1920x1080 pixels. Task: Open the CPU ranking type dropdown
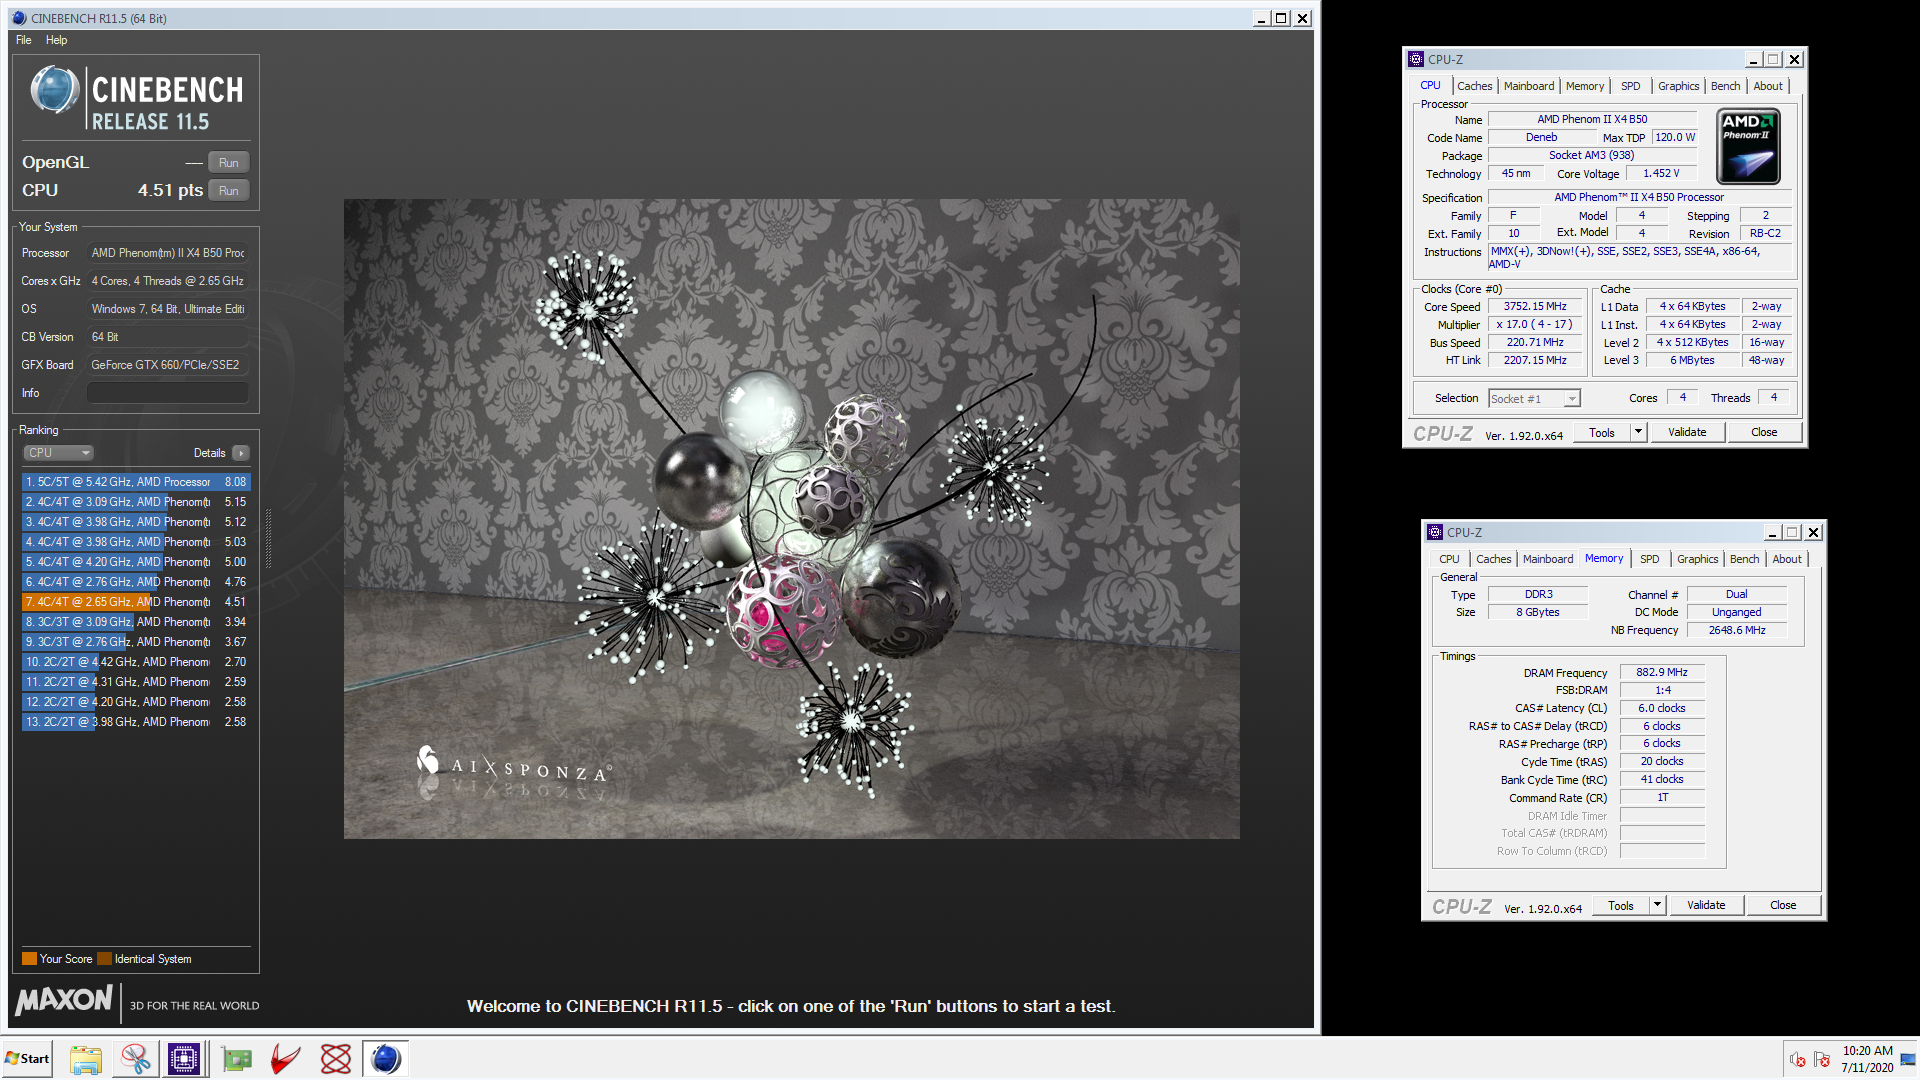click(59, 453)
